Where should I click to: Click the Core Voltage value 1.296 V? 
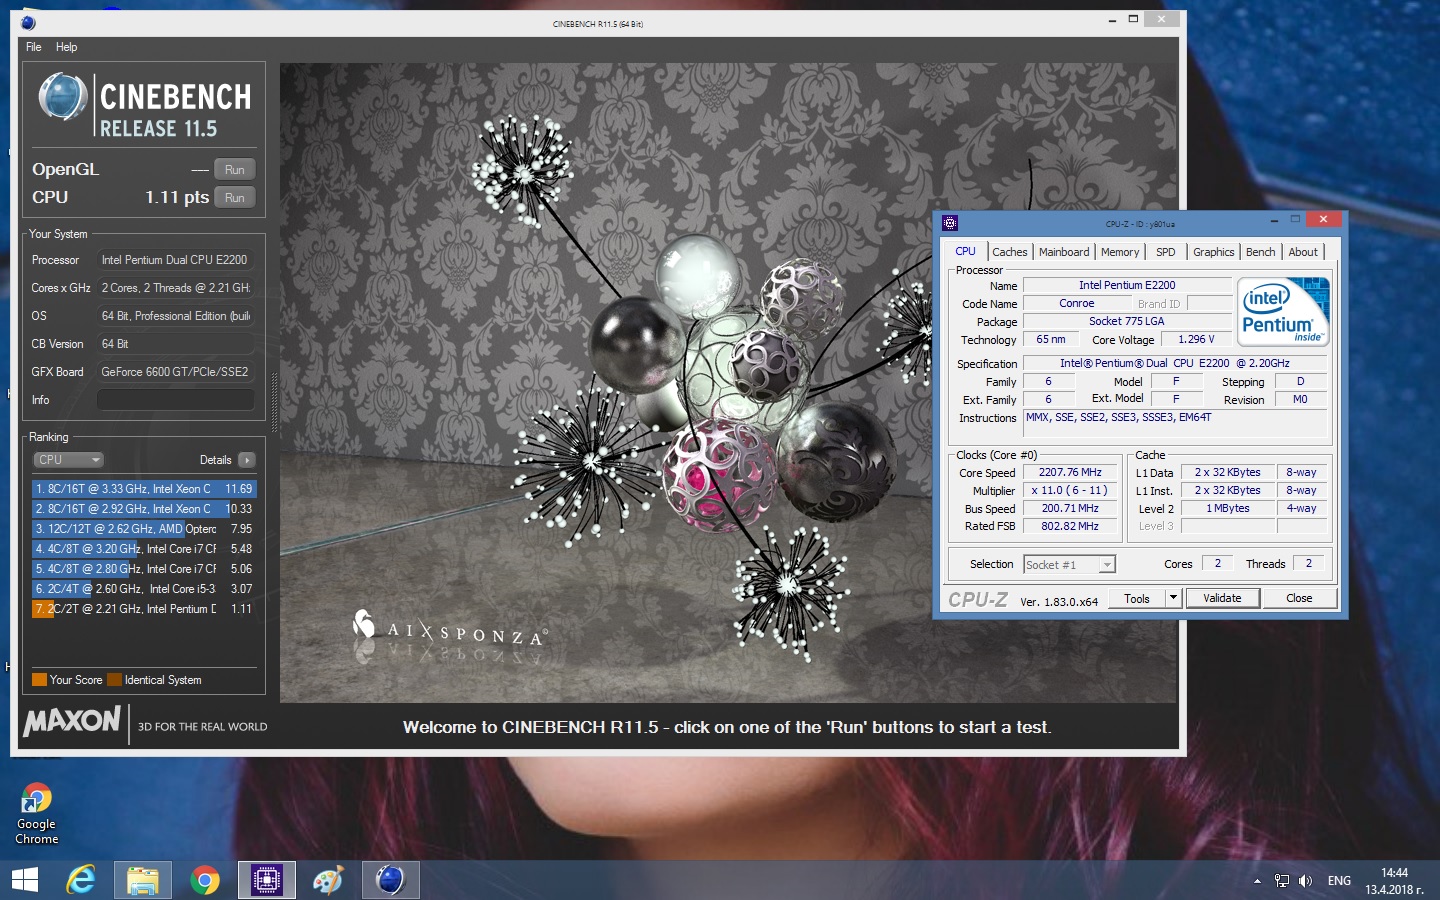tap(1196, 339)
